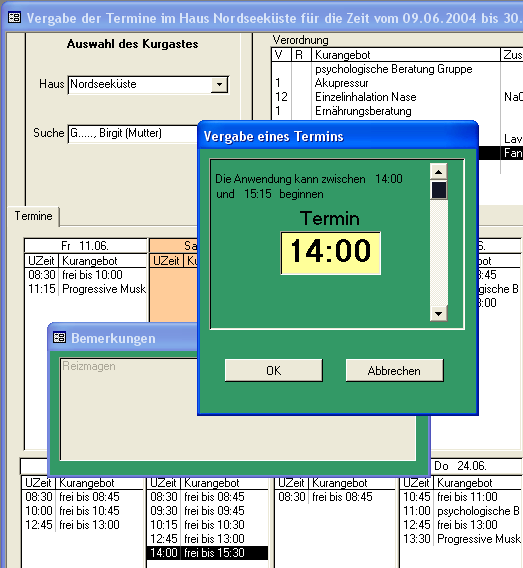The height and width of the screenshot is (568, 523).
Task: Select '08:30 frei bis 10:00' on Friday 11.06.
Action: tap(85, 275)
